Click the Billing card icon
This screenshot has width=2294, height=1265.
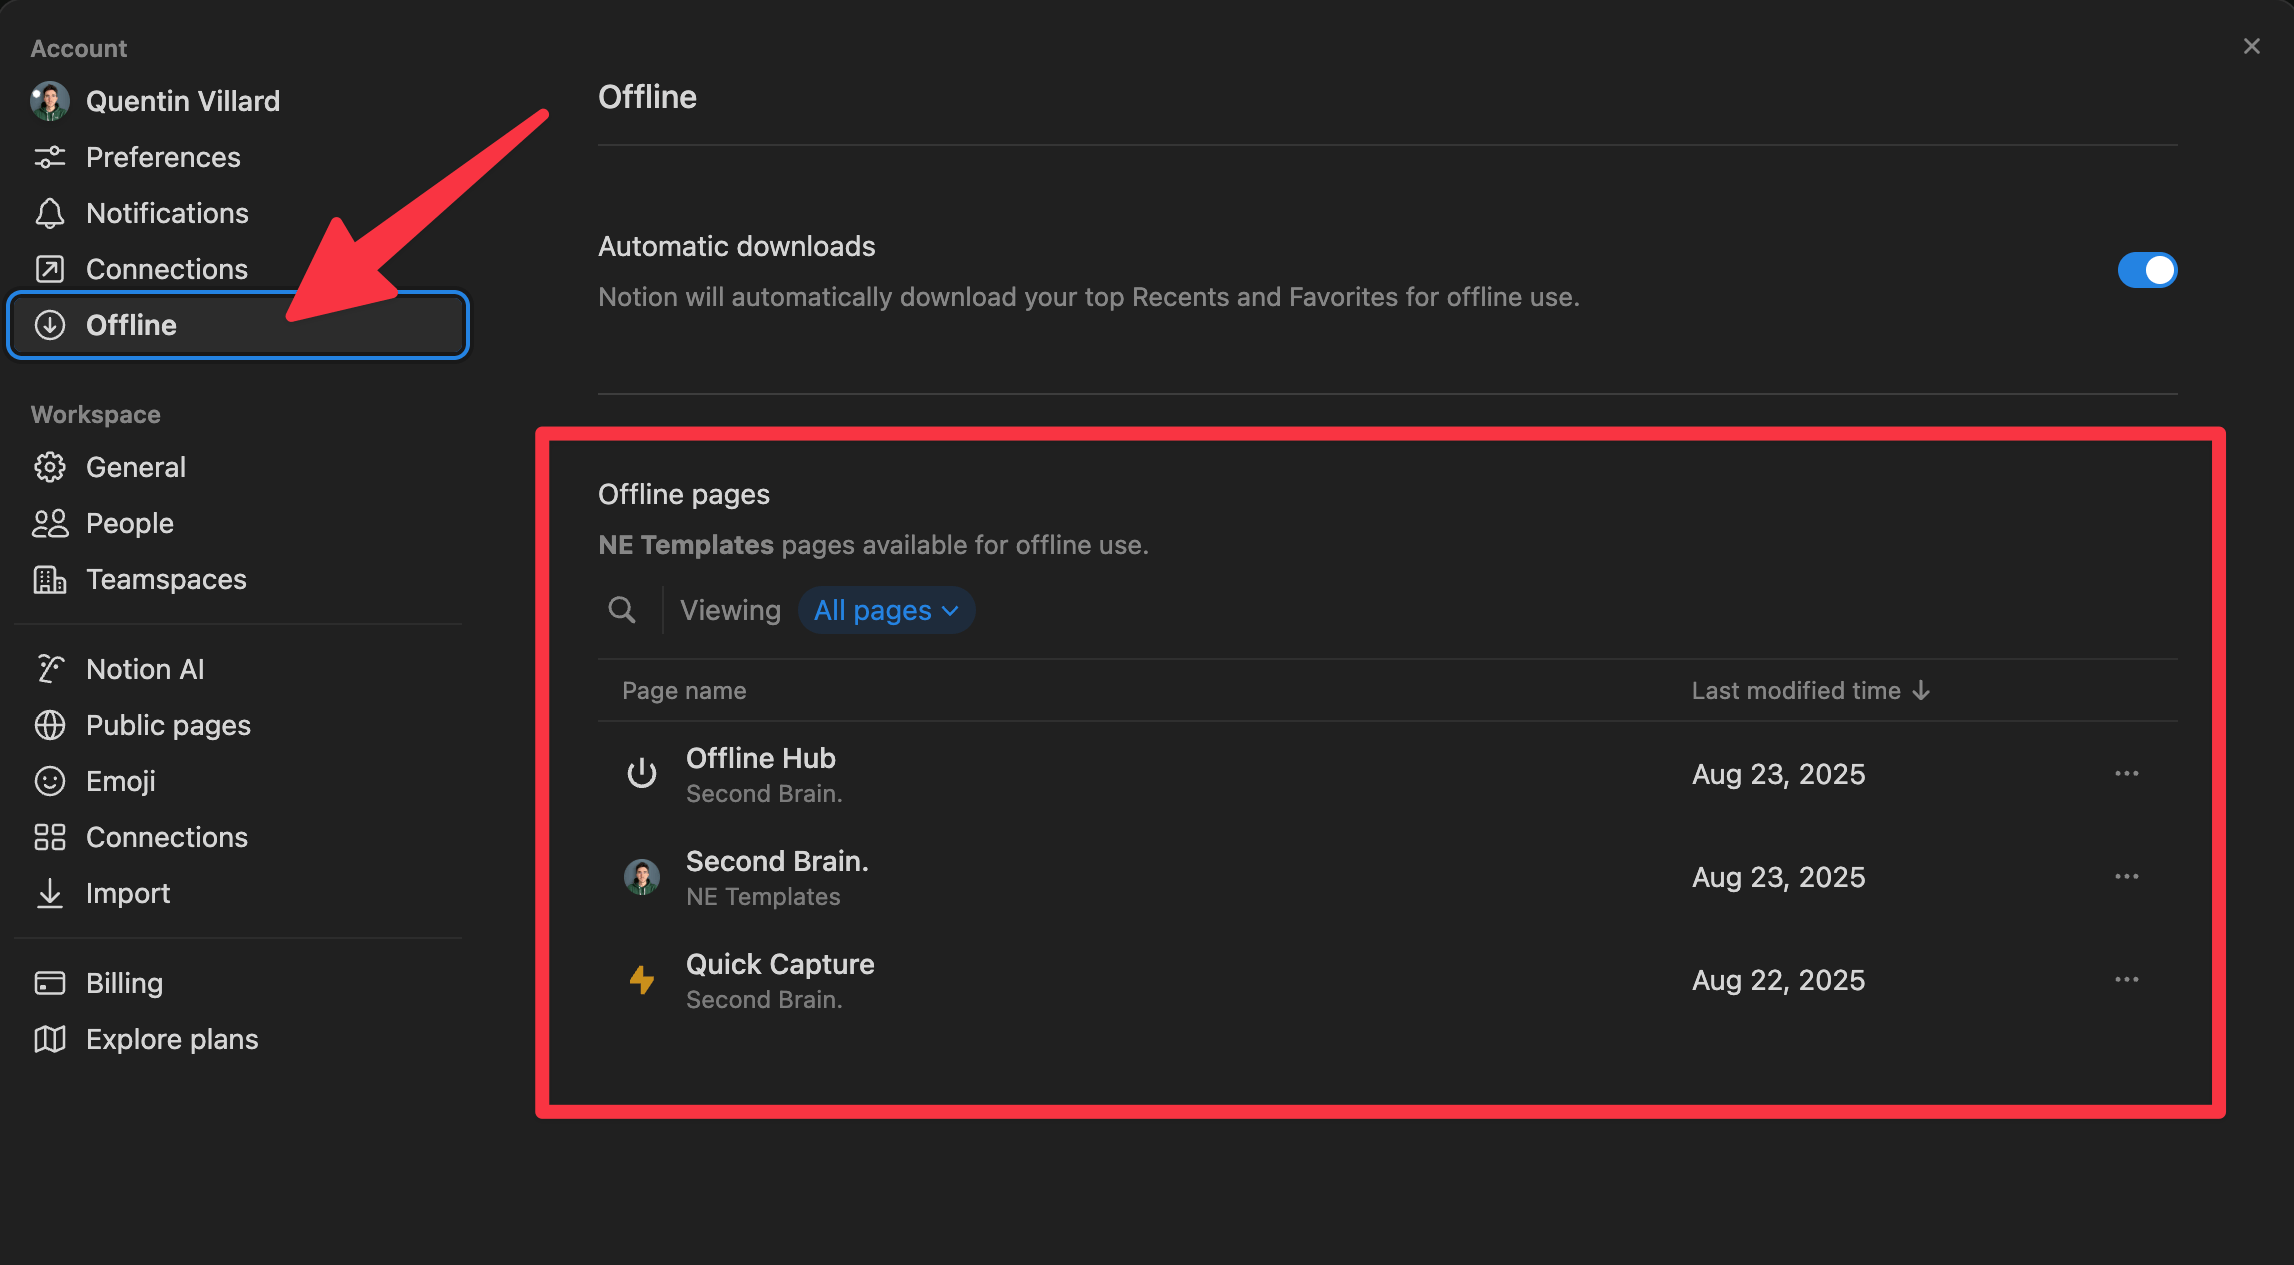tap(50, 983)
